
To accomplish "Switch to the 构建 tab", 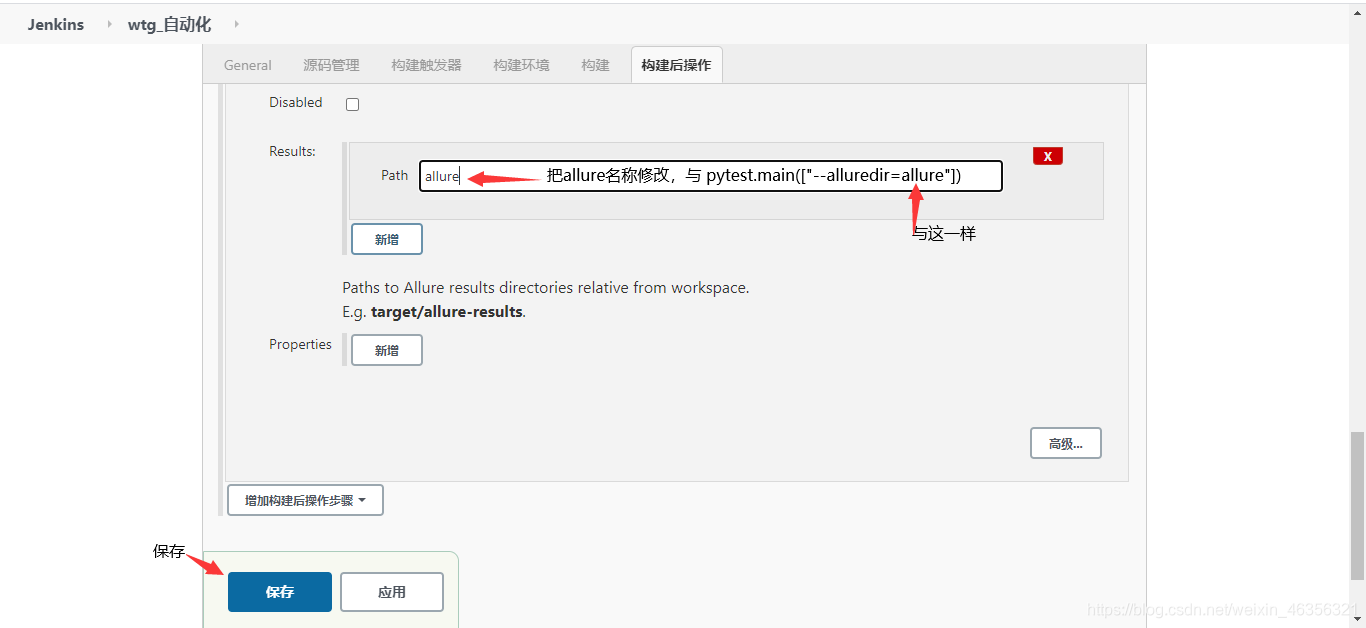I will 595,65.
